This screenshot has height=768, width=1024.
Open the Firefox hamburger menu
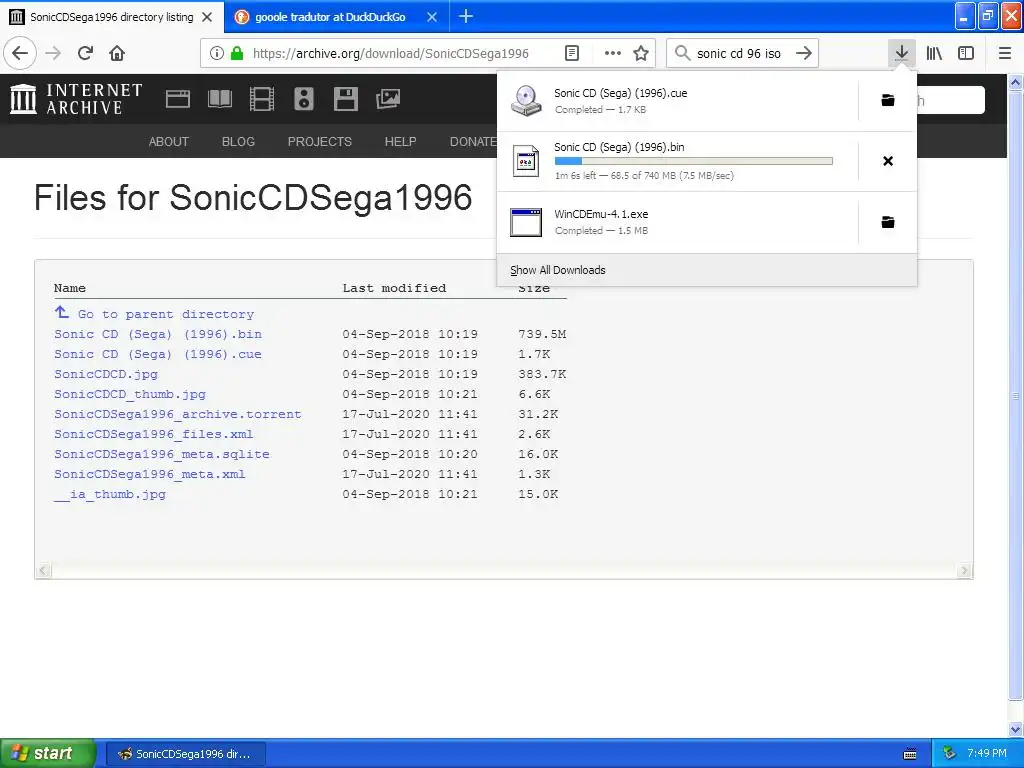[1005, 53]
